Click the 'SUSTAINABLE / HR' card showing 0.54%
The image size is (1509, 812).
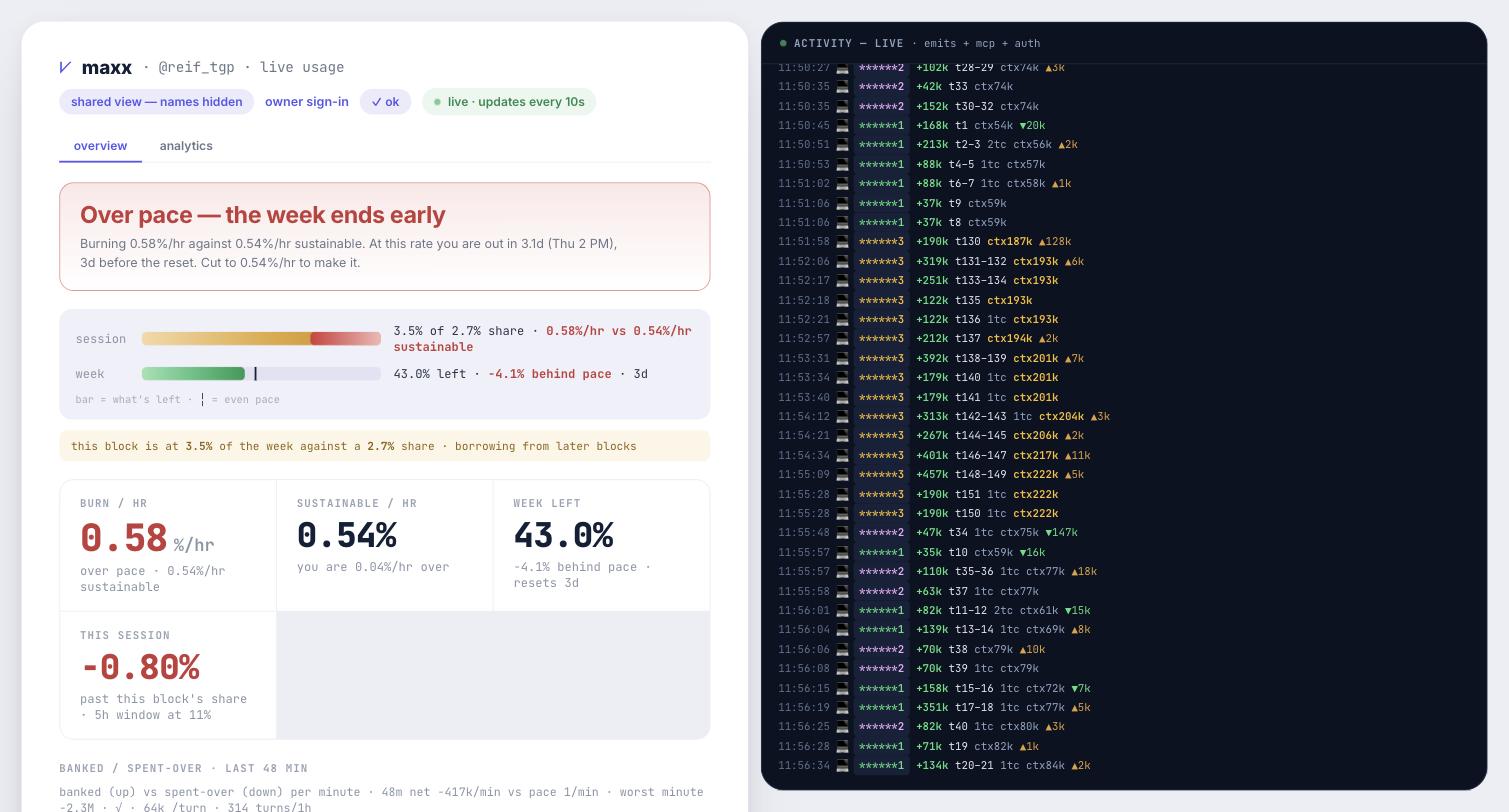[x=385, y=546]
